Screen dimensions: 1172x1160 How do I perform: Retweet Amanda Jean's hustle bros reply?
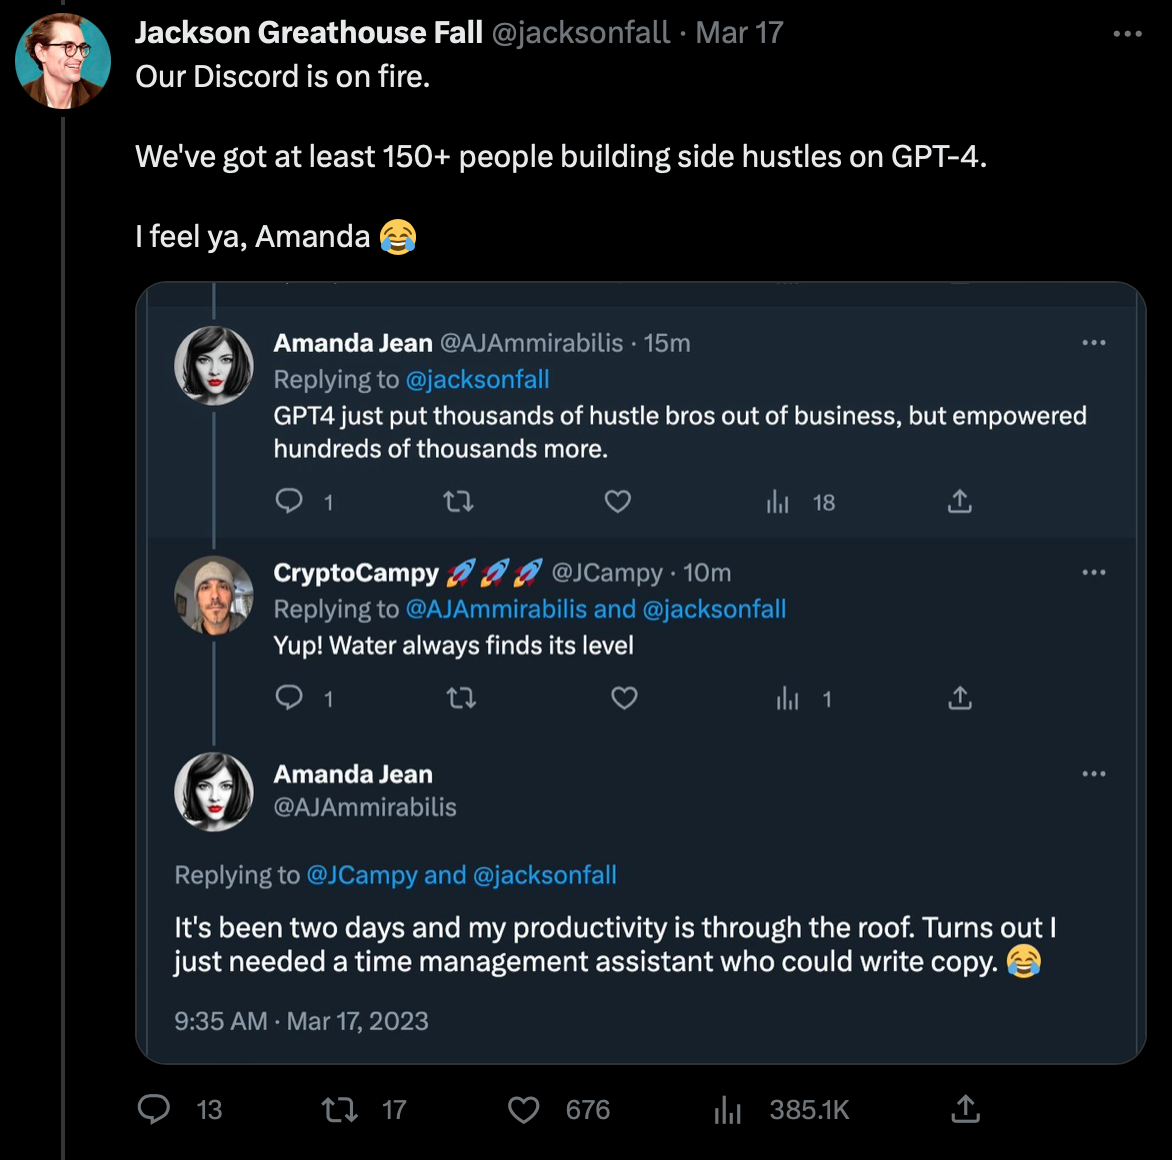click(x=458, y=501)
